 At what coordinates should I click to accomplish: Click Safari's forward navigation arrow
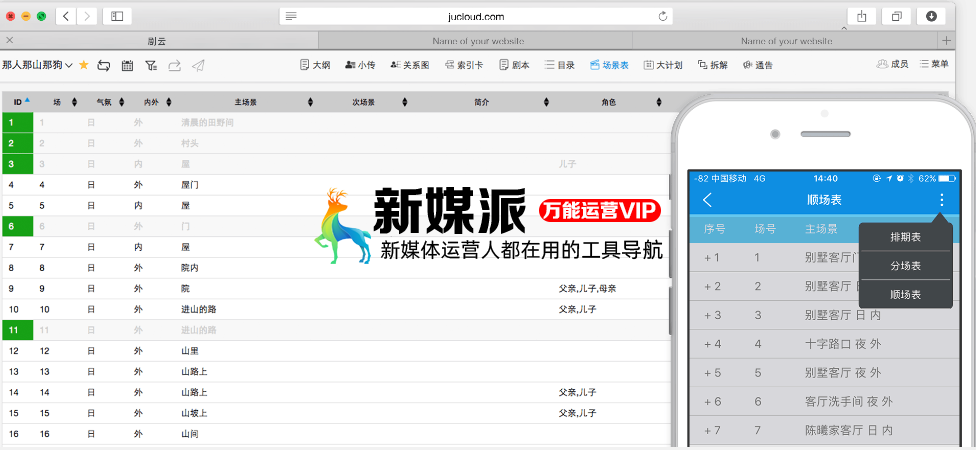click(x=87, y=16)
